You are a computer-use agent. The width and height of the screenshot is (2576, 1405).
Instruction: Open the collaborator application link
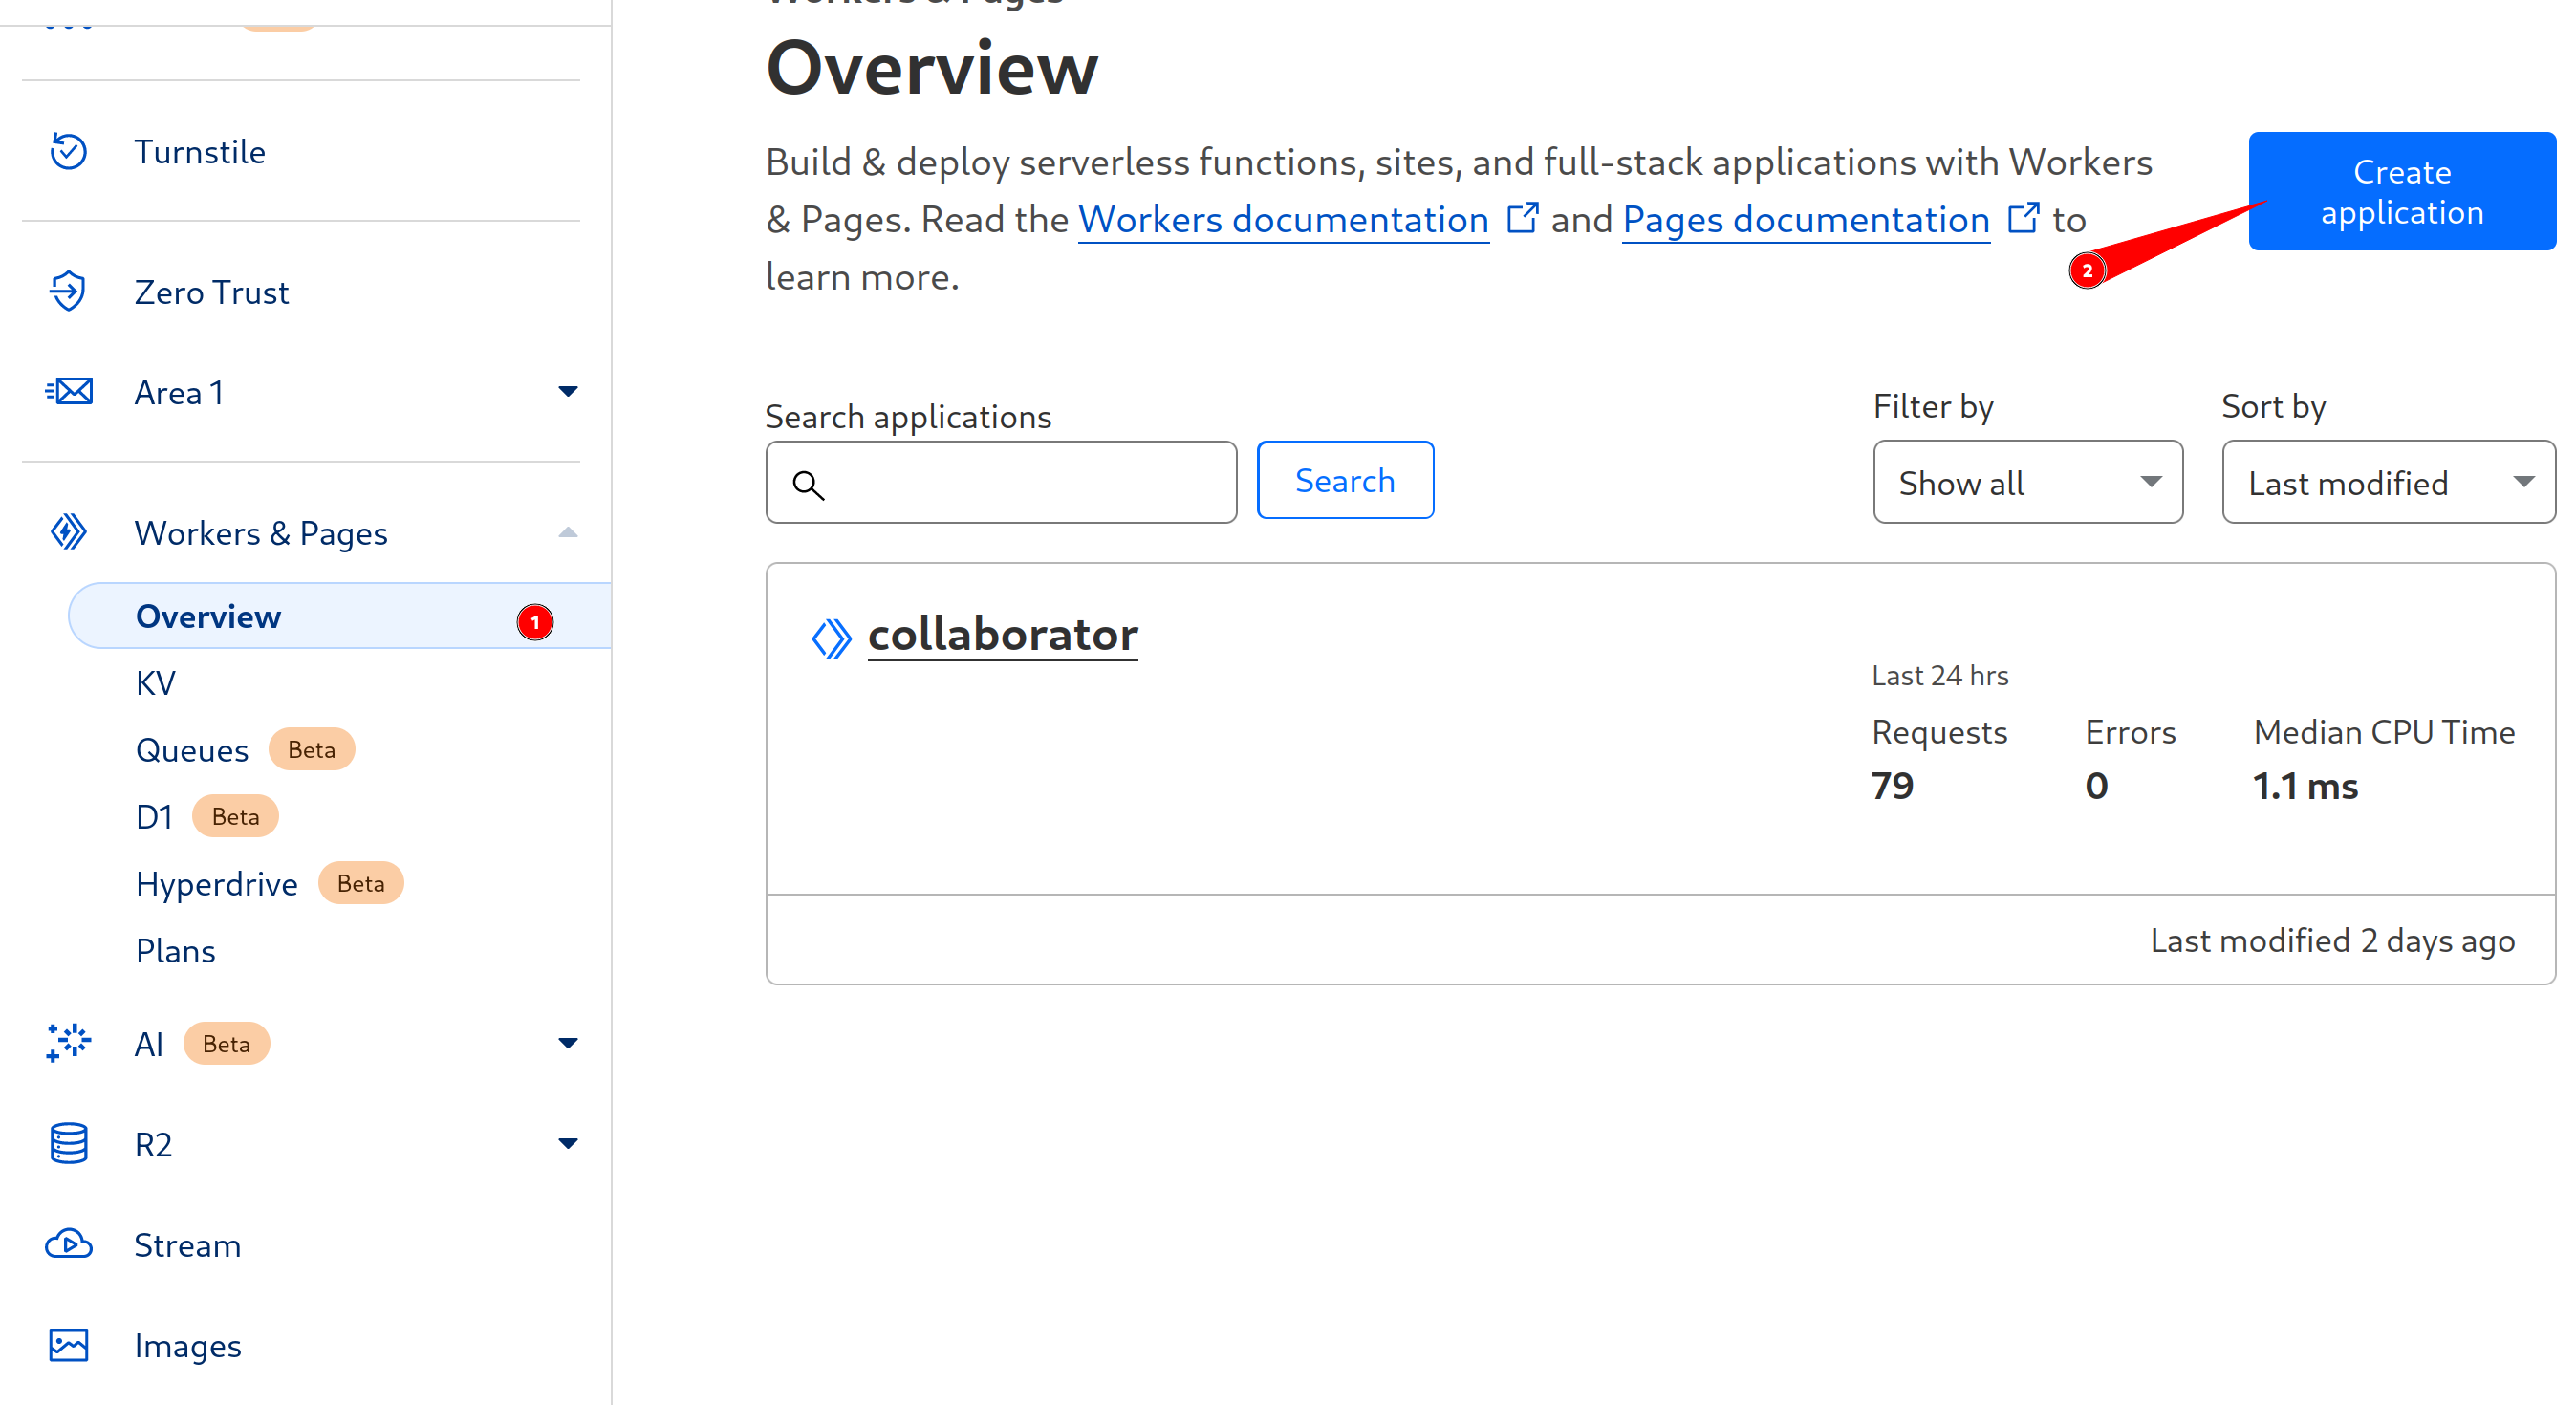pyautogui.click(x=1002, y=635)
